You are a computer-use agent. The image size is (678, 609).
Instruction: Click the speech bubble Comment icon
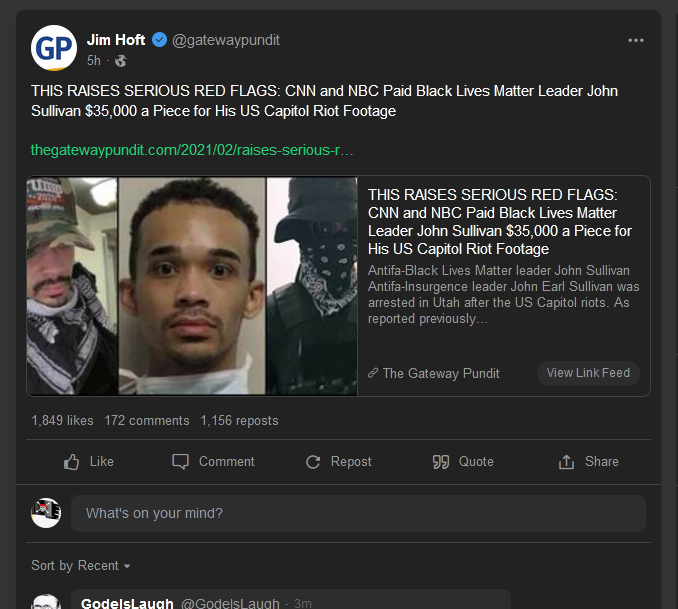point(180,462)
